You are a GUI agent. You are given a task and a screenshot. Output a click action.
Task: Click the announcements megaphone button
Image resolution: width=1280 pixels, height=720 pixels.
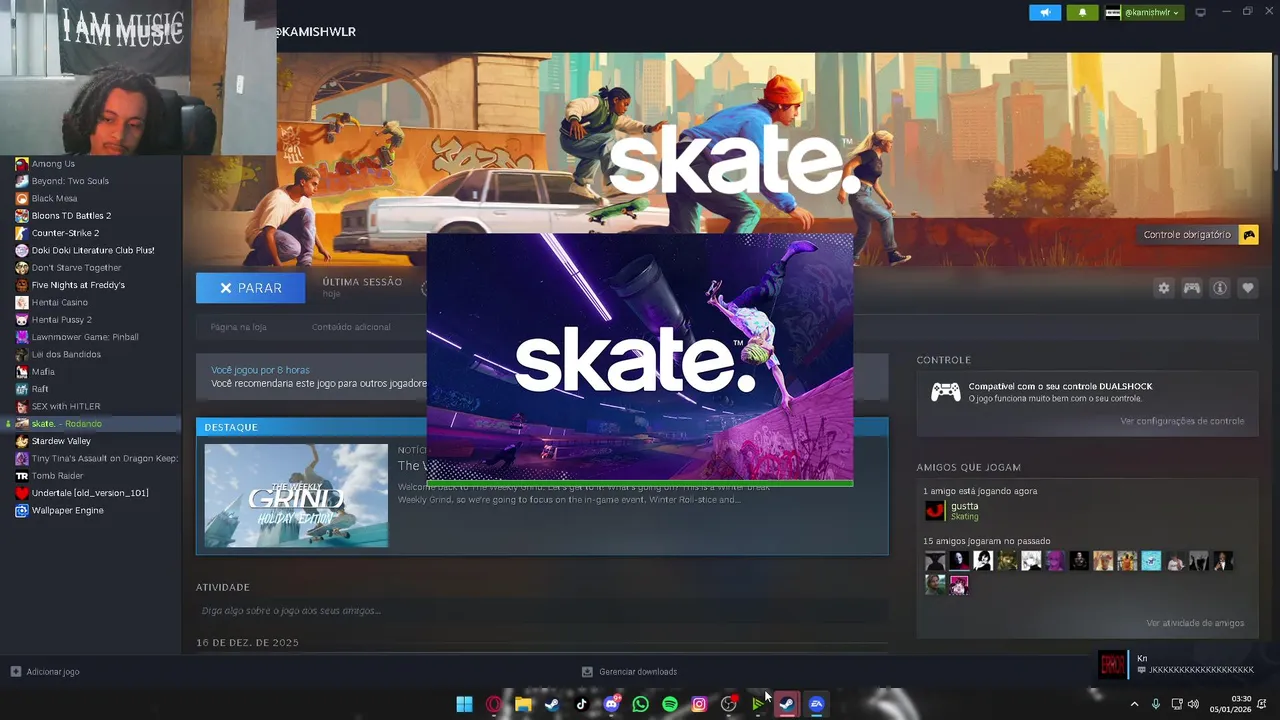point(1045,12)
